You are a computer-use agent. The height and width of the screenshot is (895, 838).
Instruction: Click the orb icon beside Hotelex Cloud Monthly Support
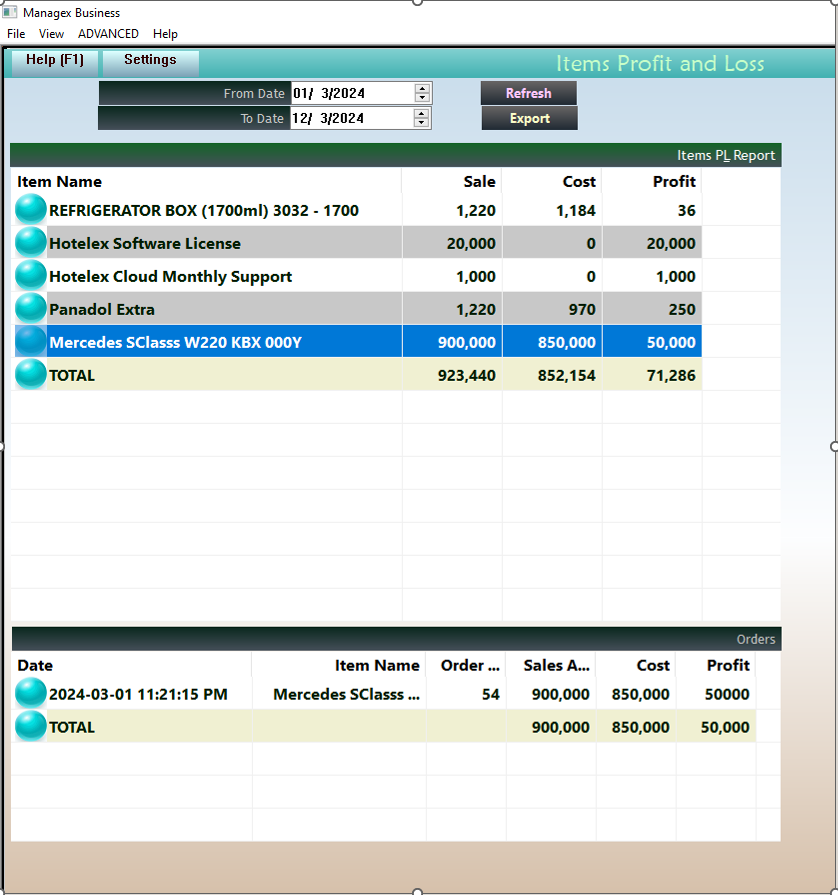pos(31,276)
